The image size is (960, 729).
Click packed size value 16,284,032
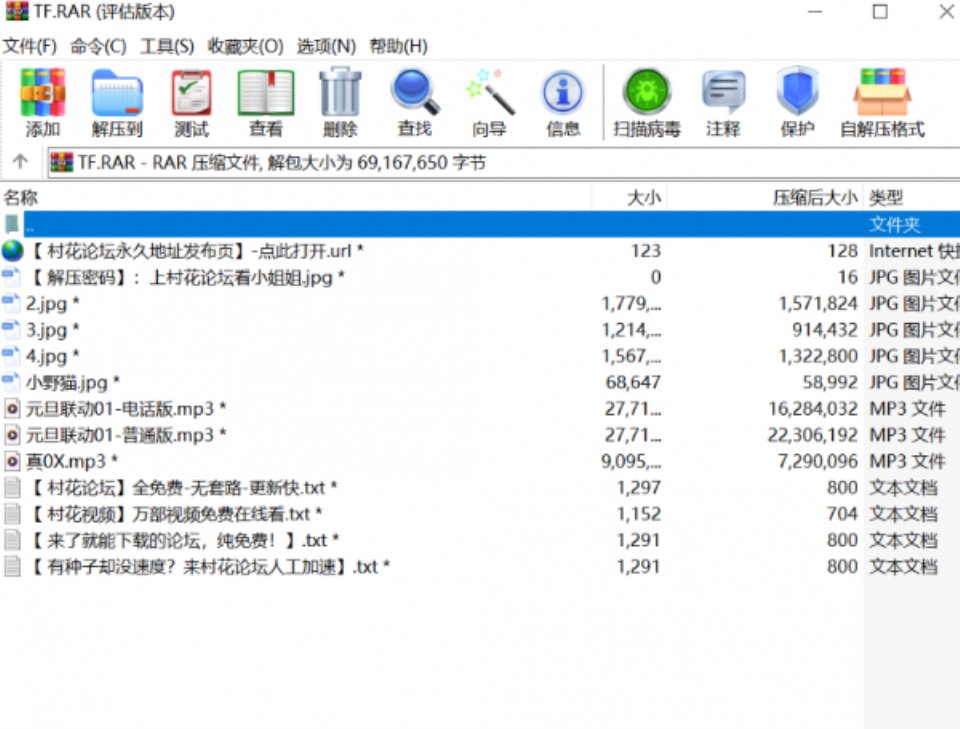[x=812, y=408]
